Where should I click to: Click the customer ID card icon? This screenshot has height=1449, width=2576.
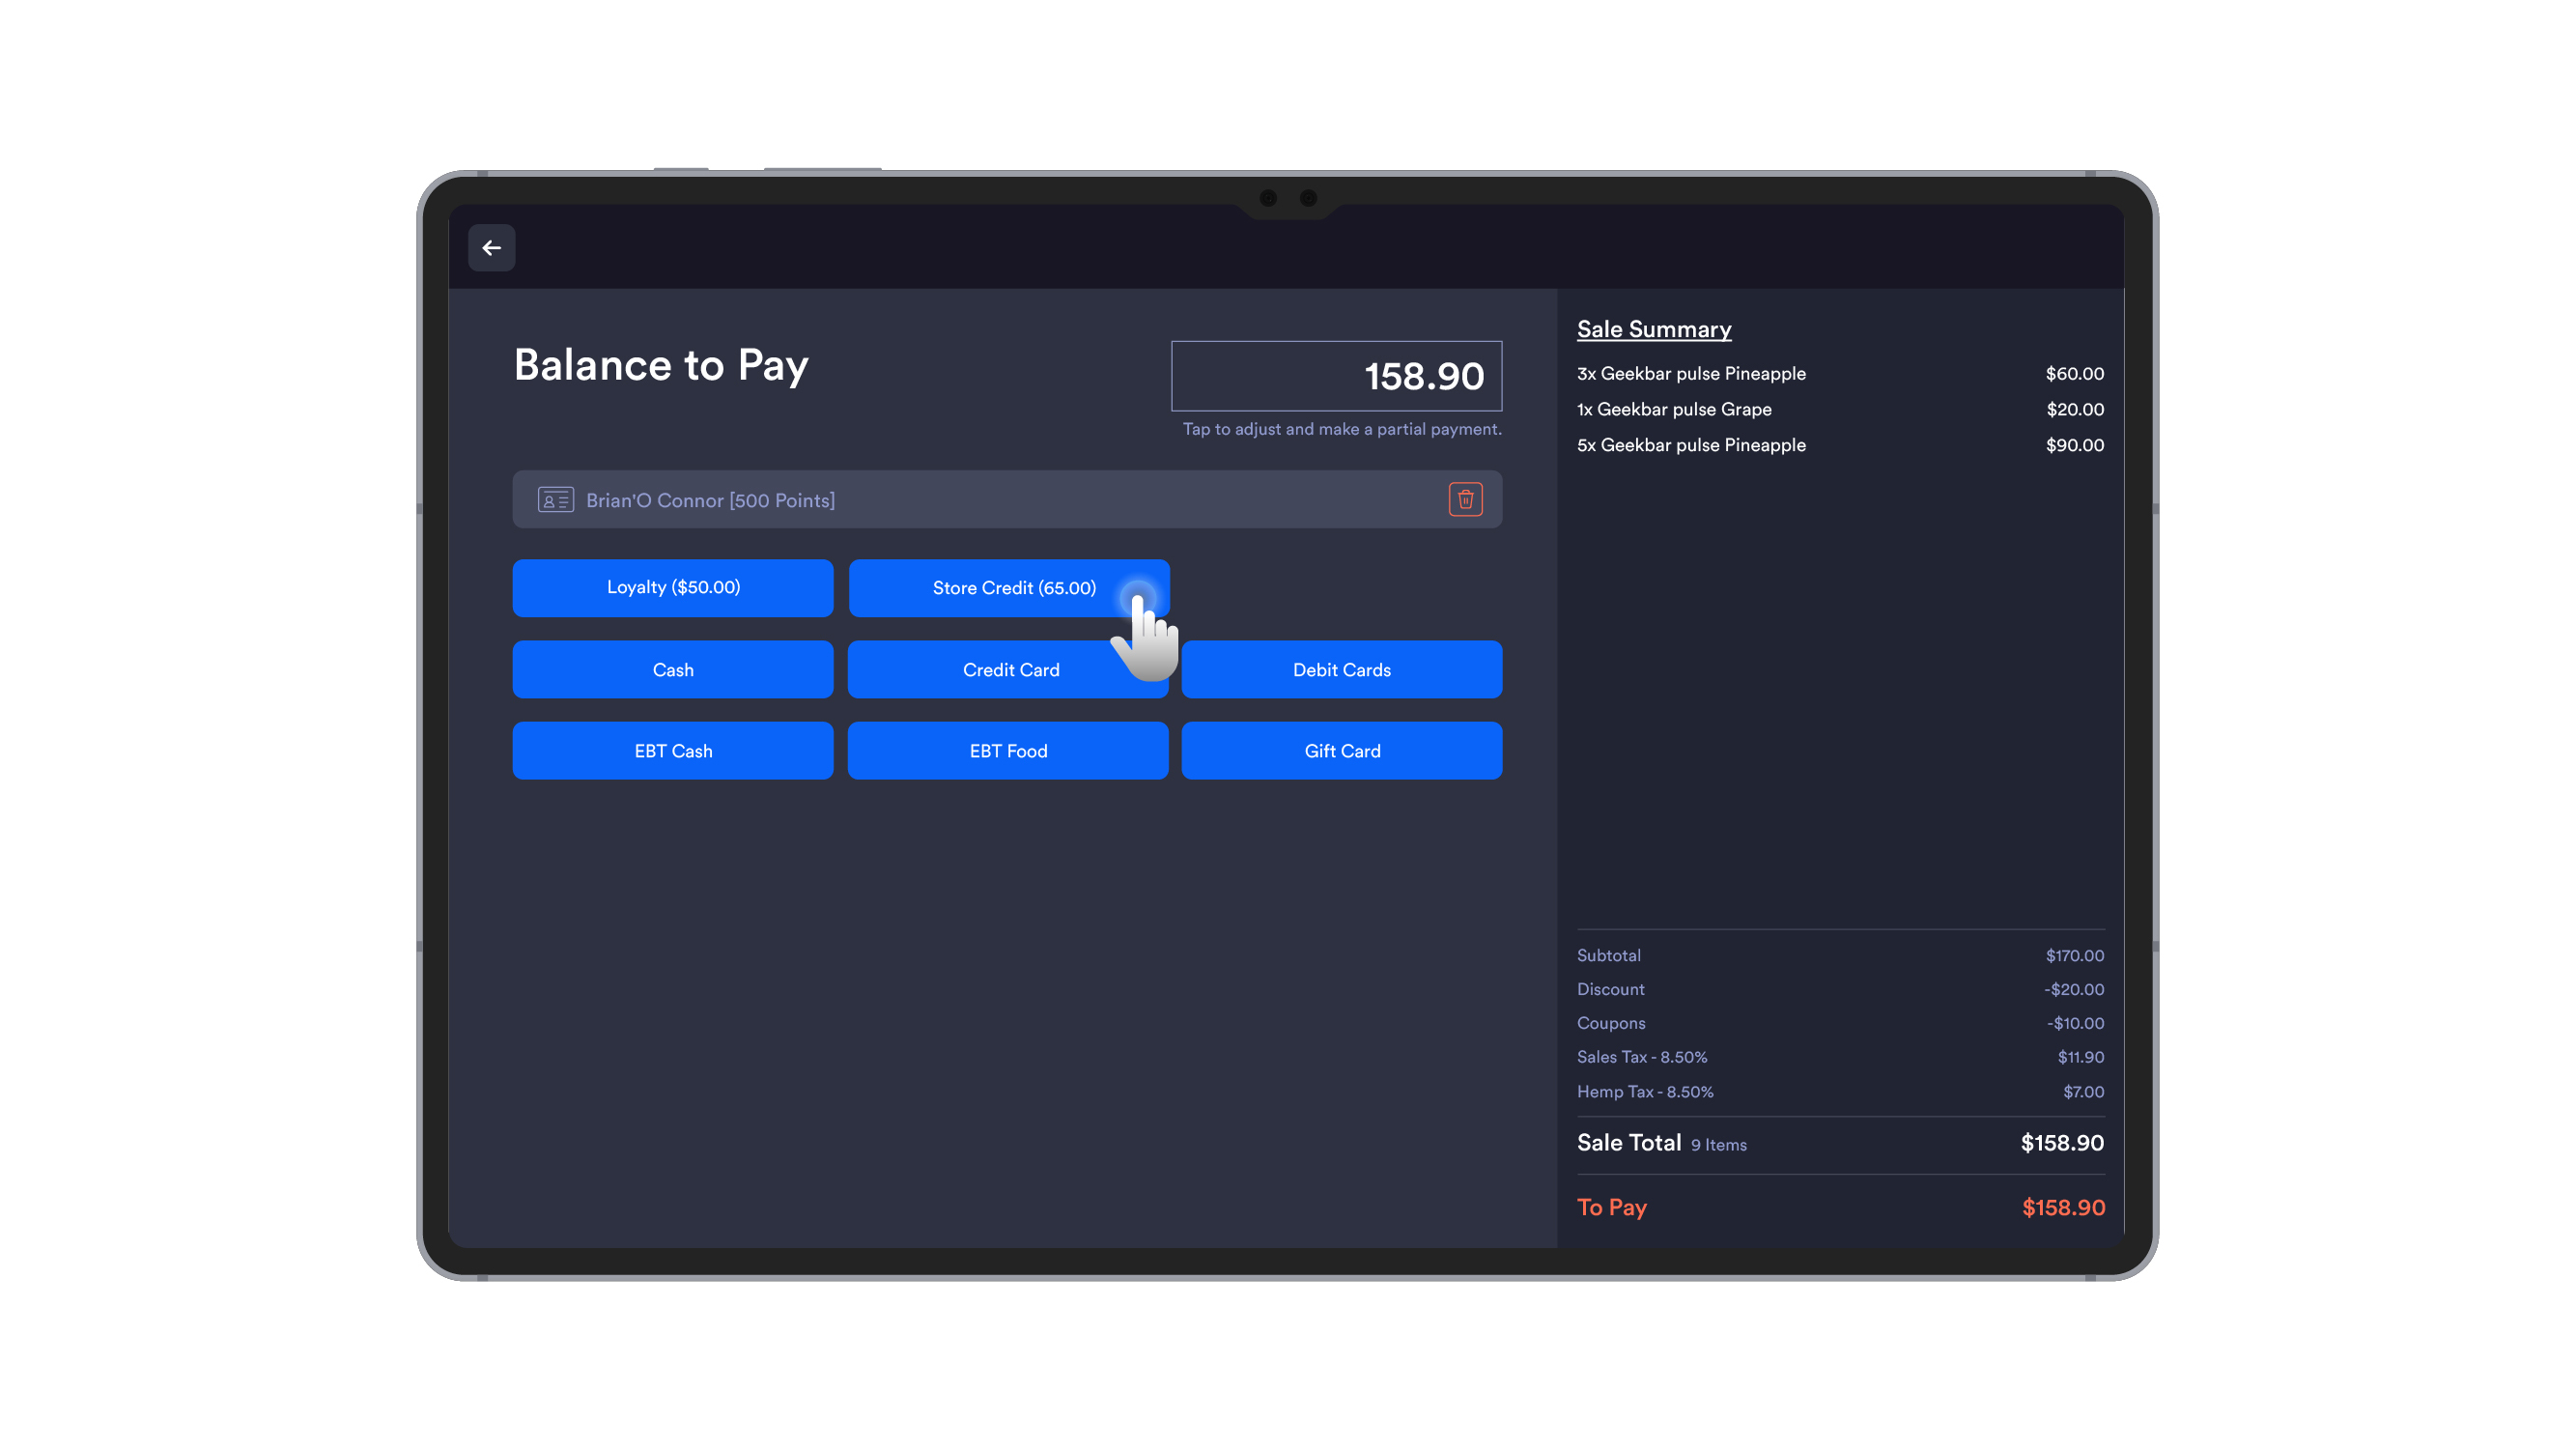(556, 499)
